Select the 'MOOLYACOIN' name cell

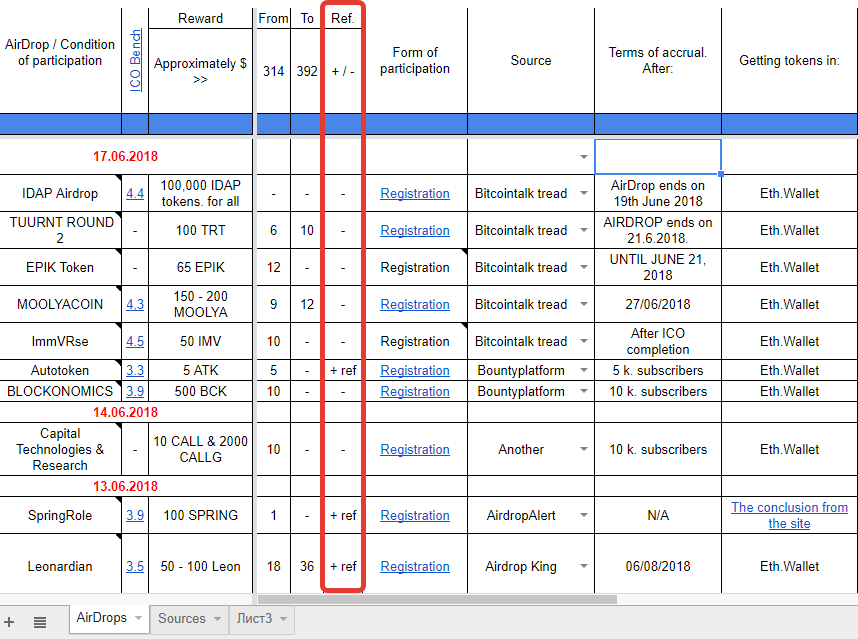click(x=60, y=304)
